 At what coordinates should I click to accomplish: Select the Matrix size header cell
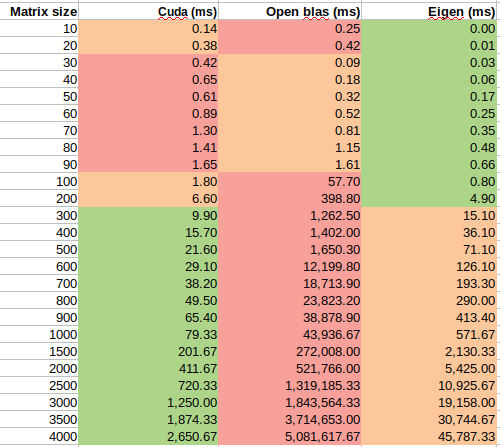click(x=39, y=12)
